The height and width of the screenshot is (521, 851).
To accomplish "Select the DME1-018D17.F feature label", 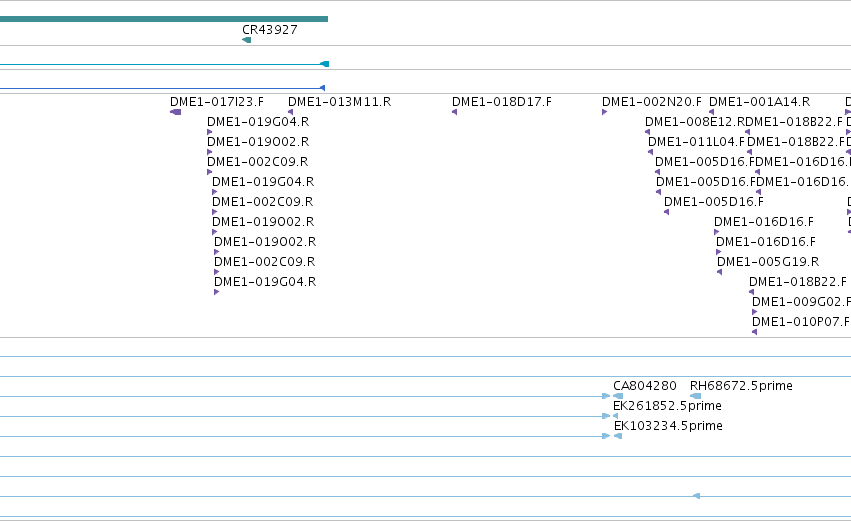I will [501, 102].
